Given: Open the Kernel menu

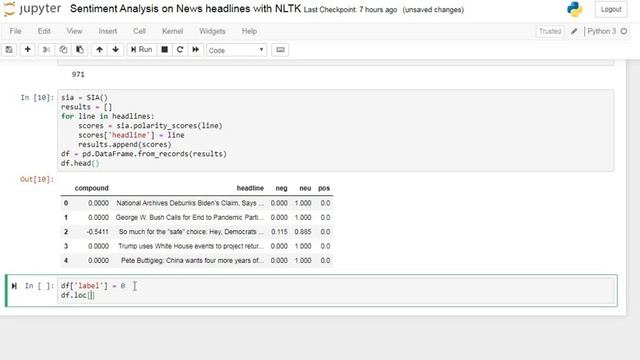Looking at the screenshot, I should pyautogui.click(x=172, y=31).
